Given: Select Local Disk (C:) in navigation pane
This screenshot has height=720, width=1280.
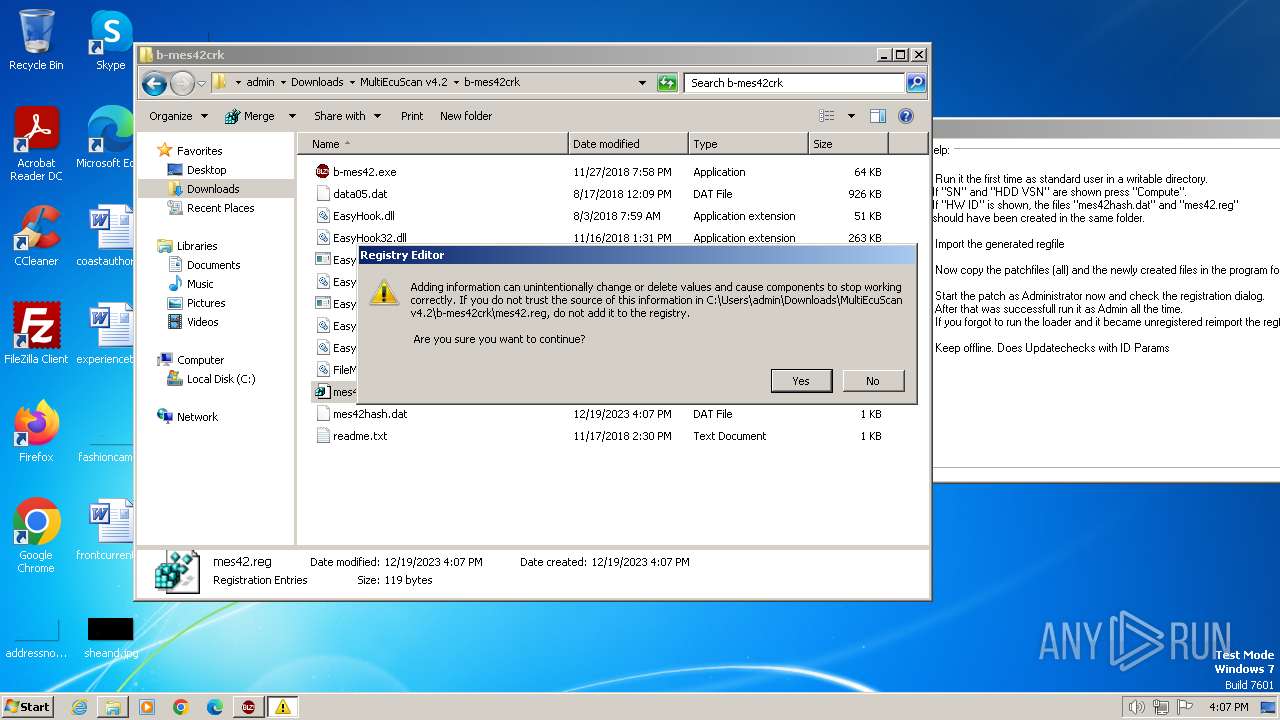Looking at the screenshot, I should (x=221, y=379).
